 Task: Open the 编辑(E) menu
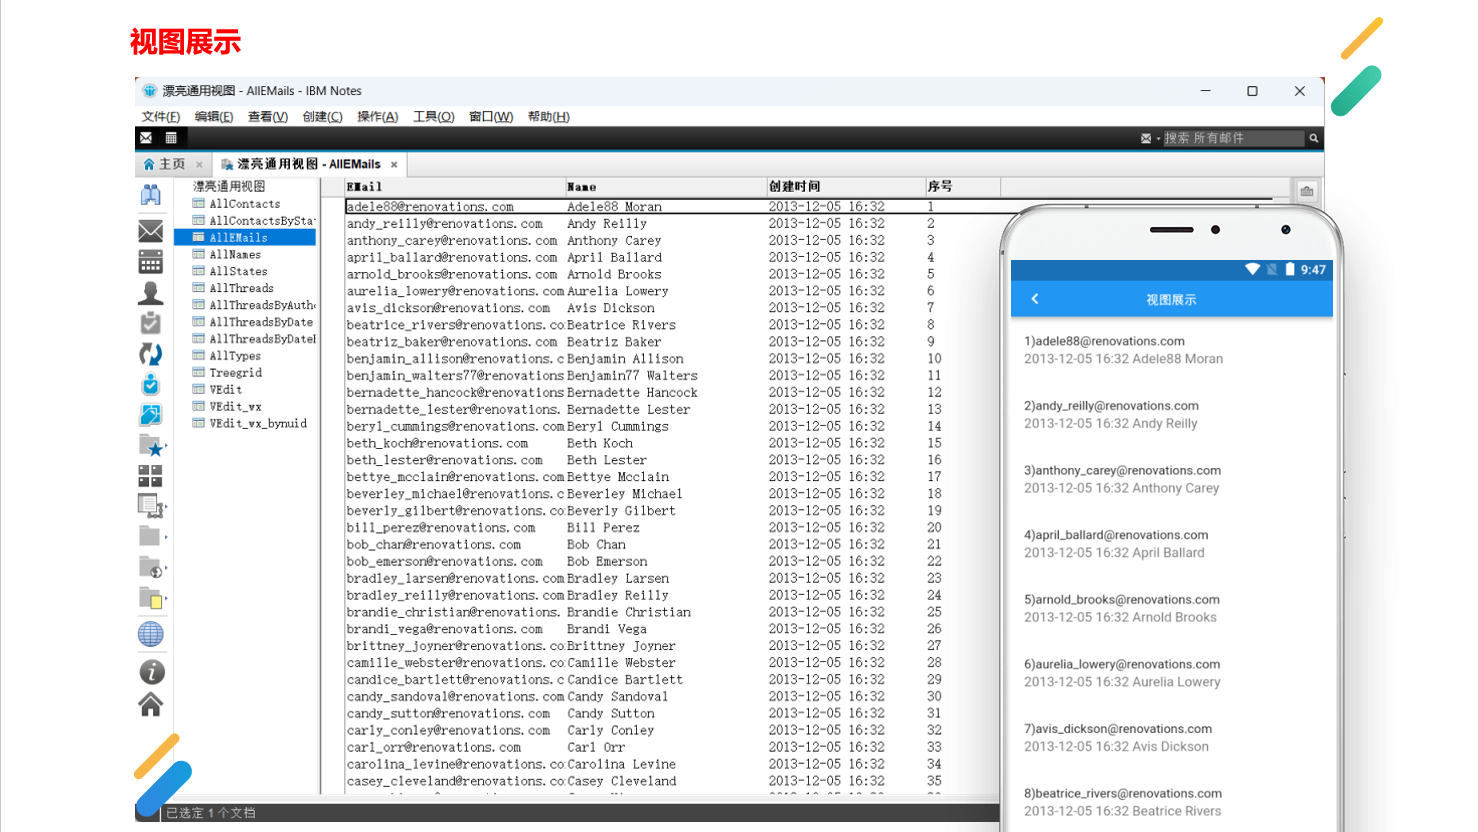pyautogui.click(x=214, y=117)
